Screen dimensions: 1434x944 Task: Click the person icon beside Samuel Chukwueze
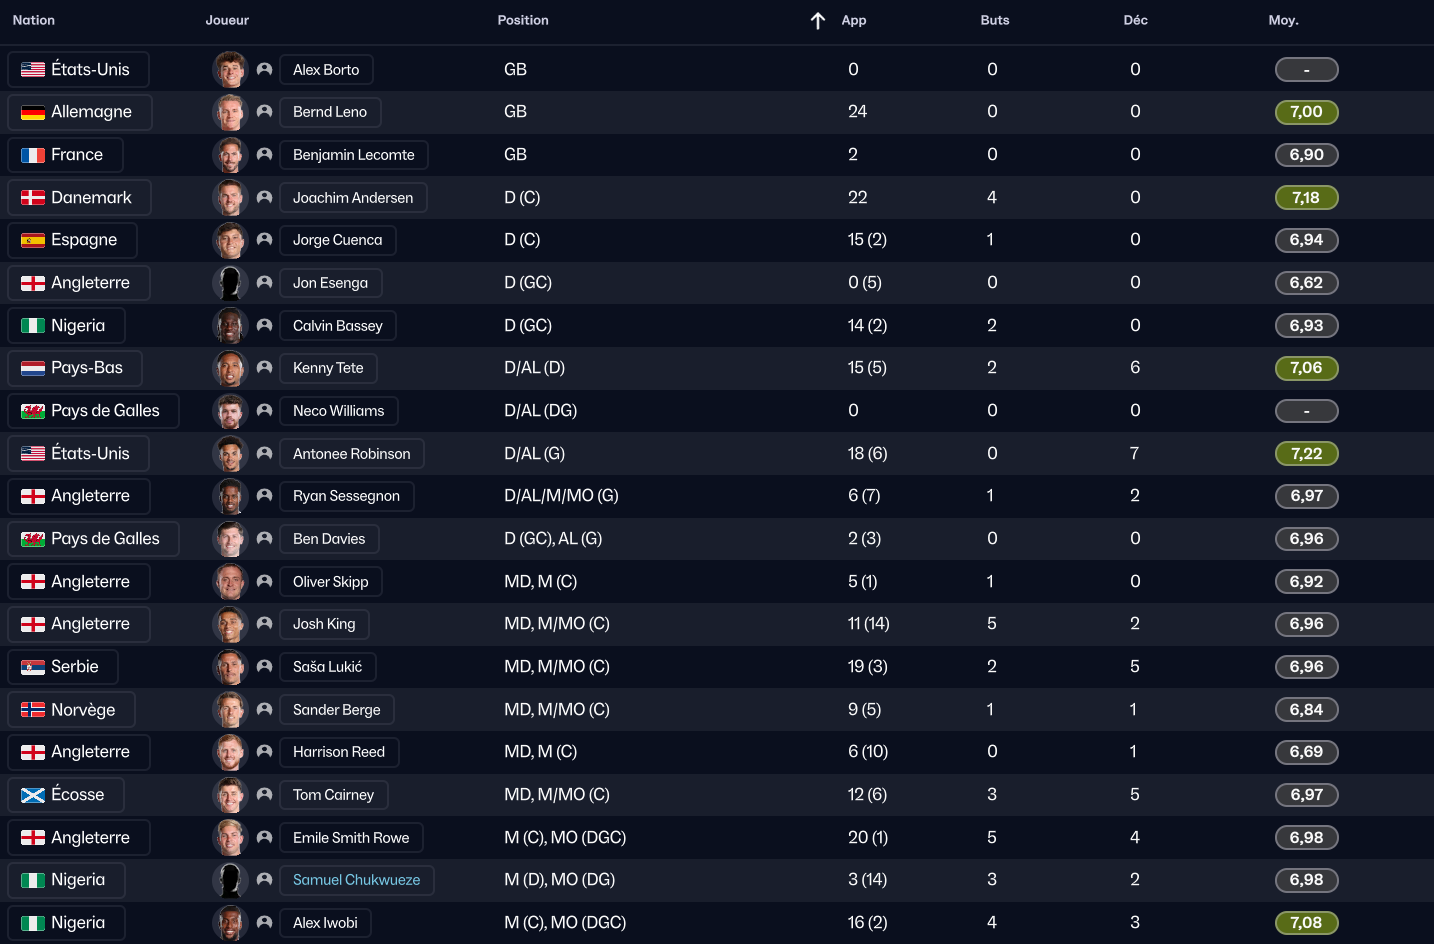pos(264,880)
